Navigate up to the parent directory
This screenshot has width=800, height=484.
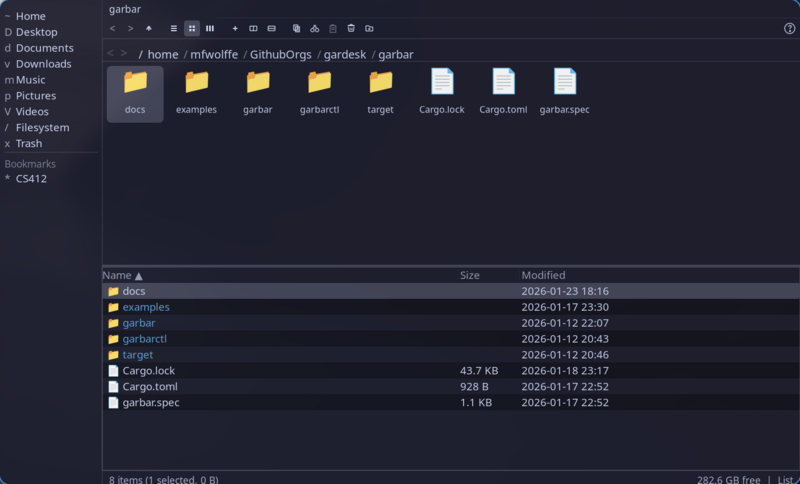tap(149, 29)
